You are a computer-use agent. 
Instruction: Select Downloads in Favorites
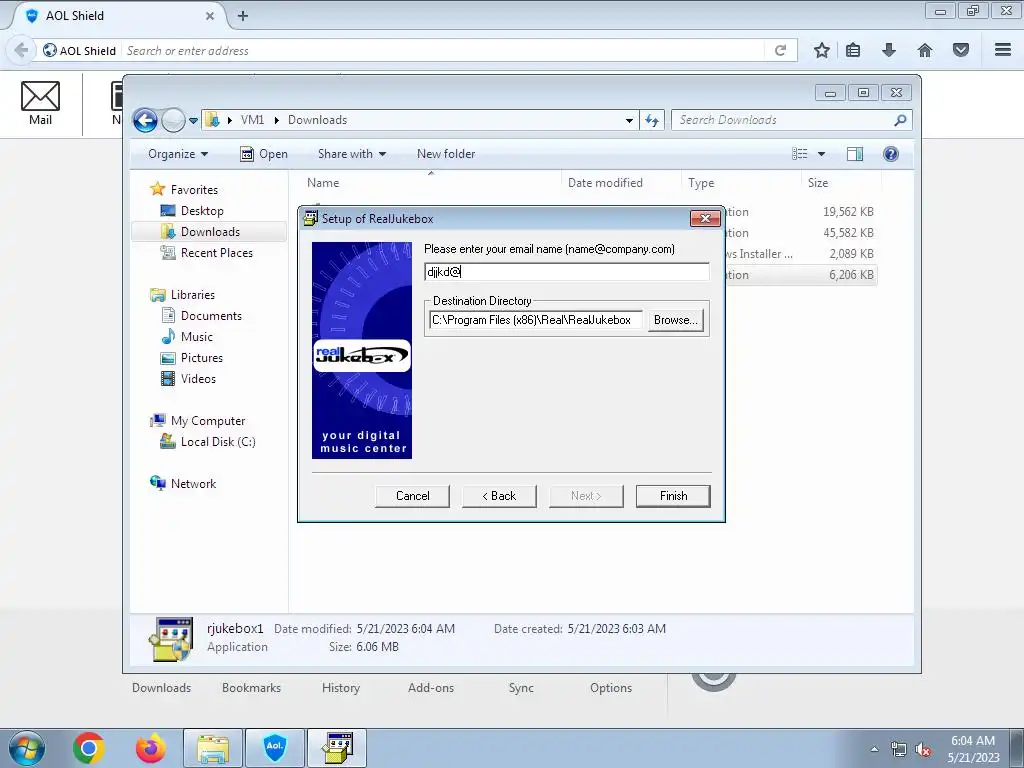click(209, 232)
